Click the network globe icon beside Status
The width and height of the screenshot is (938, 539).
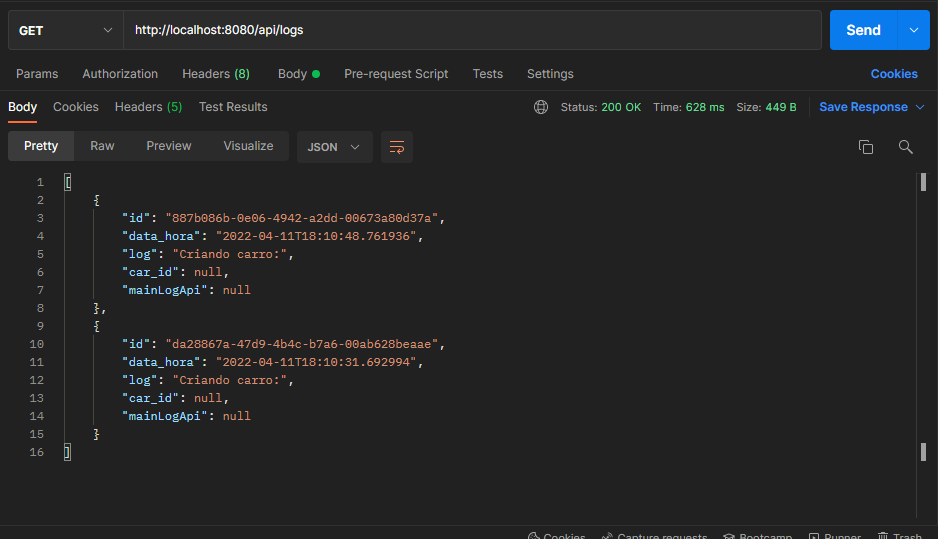click(541, 107)
